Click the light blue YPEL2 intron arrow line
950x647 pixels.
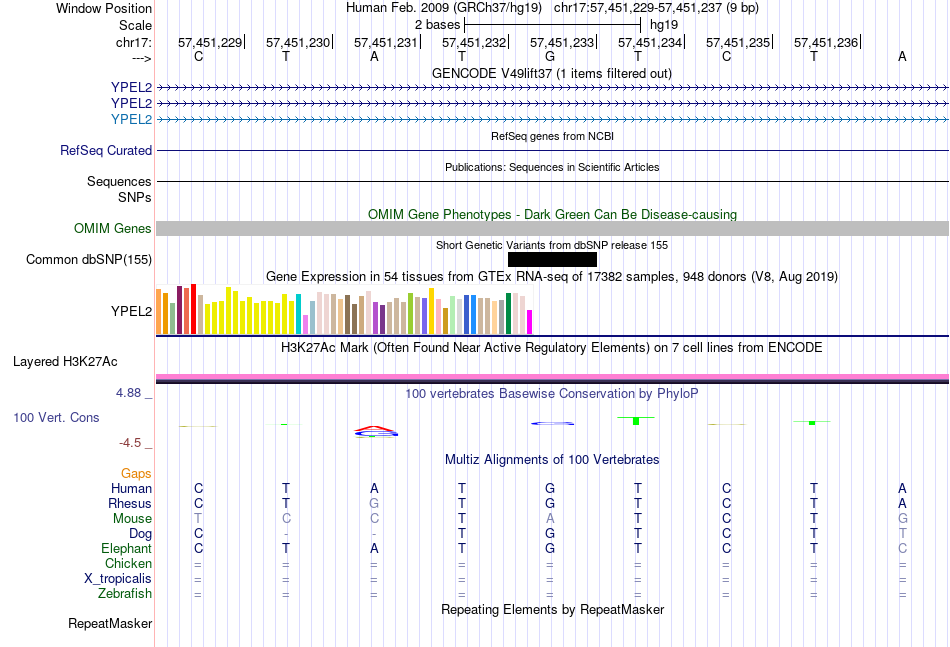pos(552,120)
